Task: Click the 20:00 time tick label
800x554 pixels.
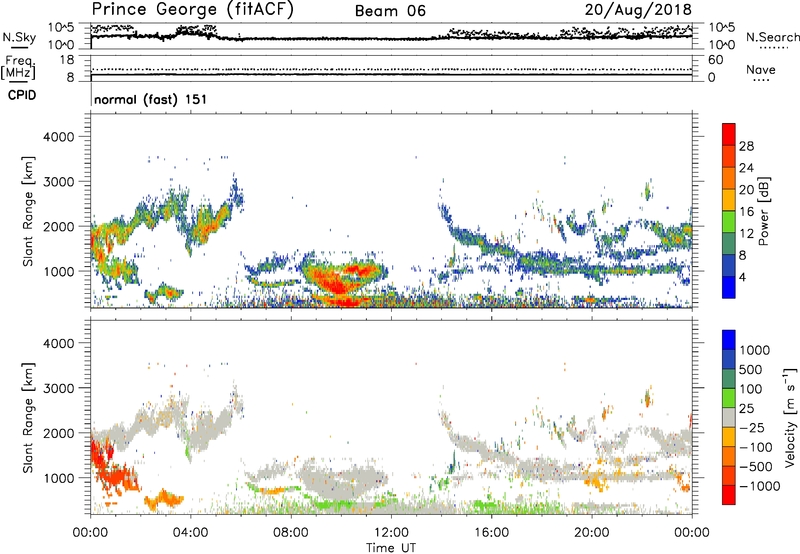Action: pyautogui.click(x=591, y=533)
